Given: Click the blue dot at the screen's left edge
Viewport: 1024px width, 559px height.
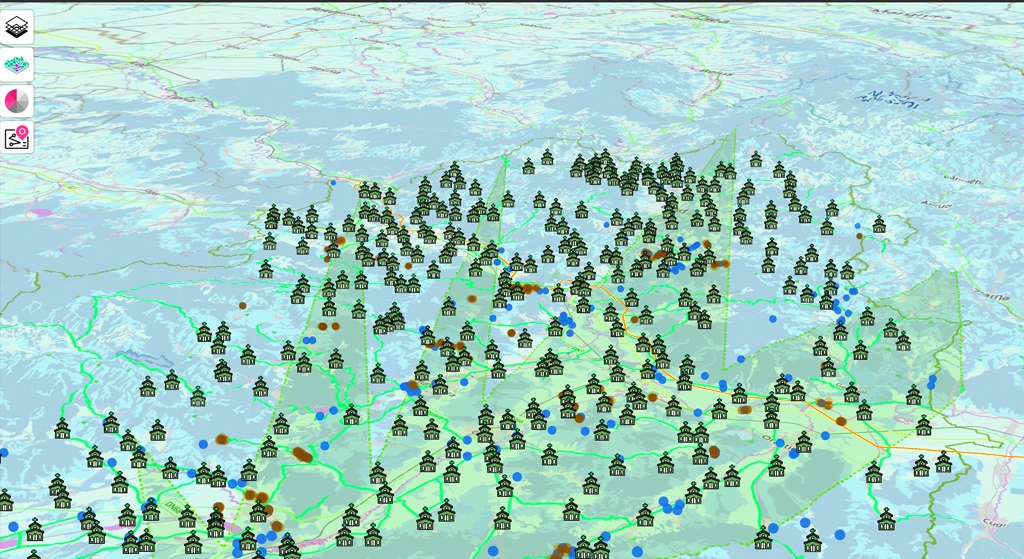Looking at the screenshot, I should 3,453.
